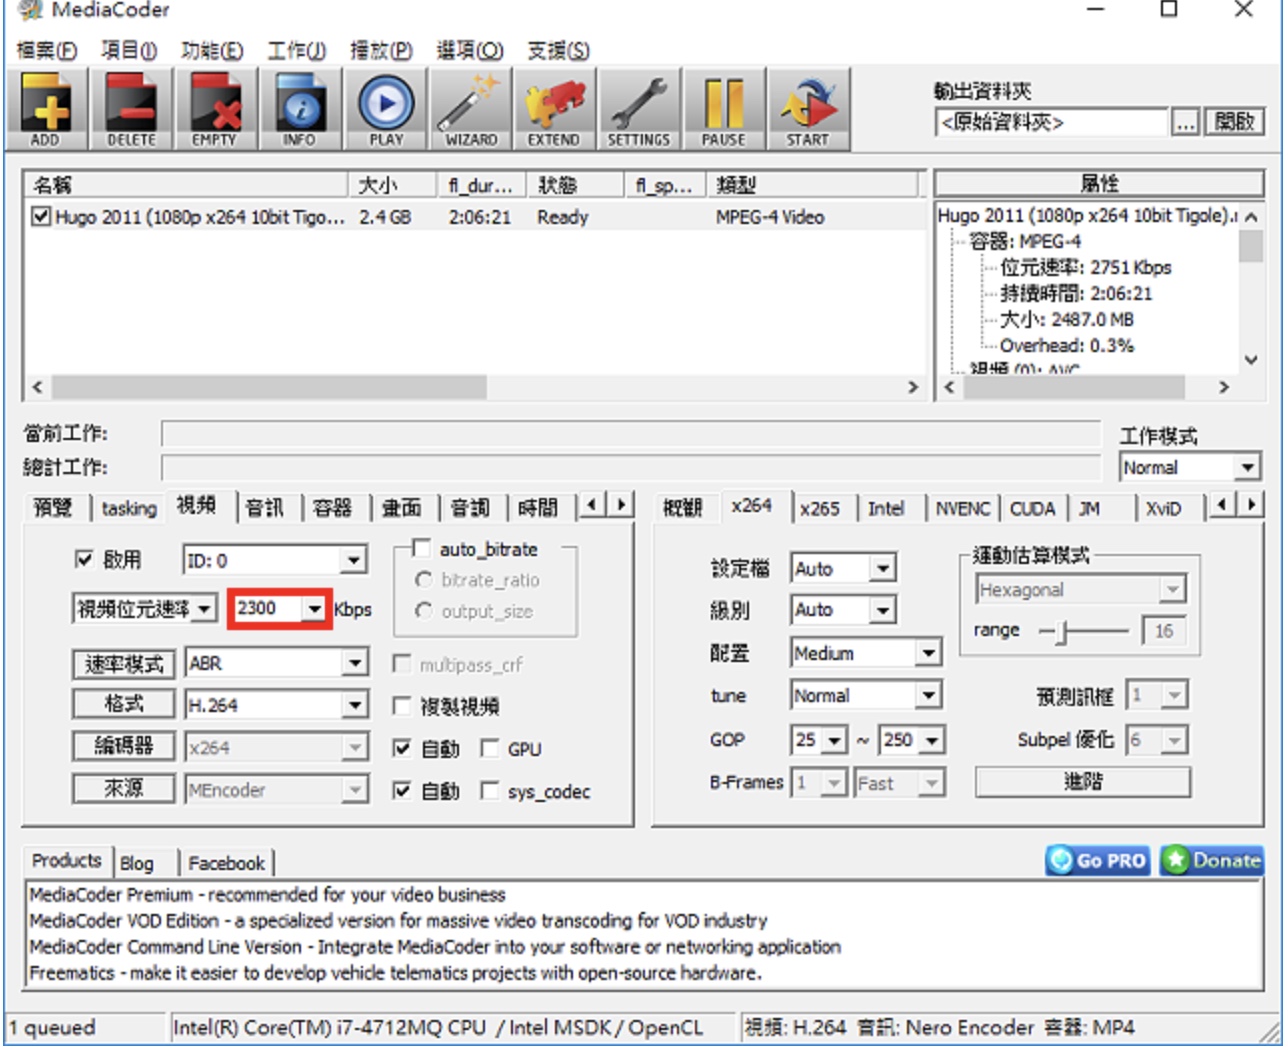Open the H.264 format dropdown
The height and width of the screenshot is (1050, 1288).
(x=275, y=705)
